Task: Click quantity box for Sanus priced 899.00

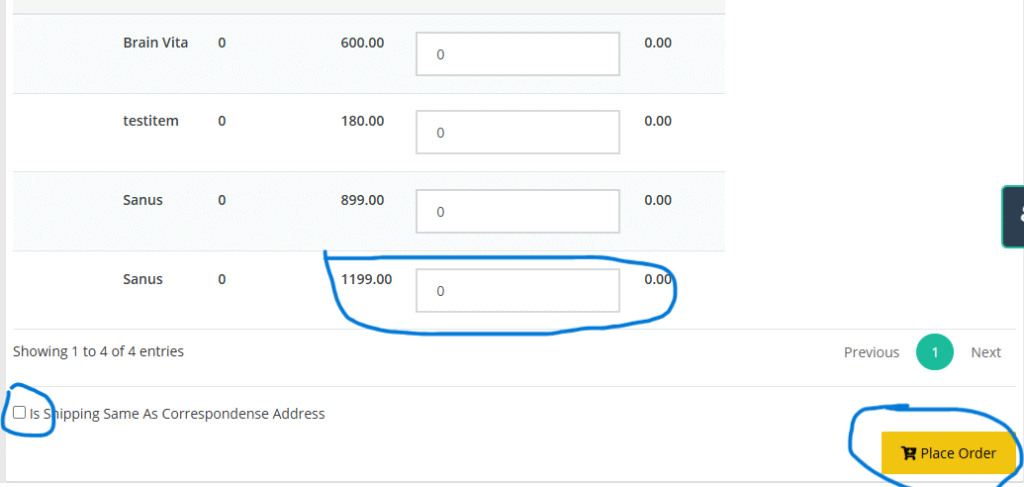Action: [x=518, y=211]
